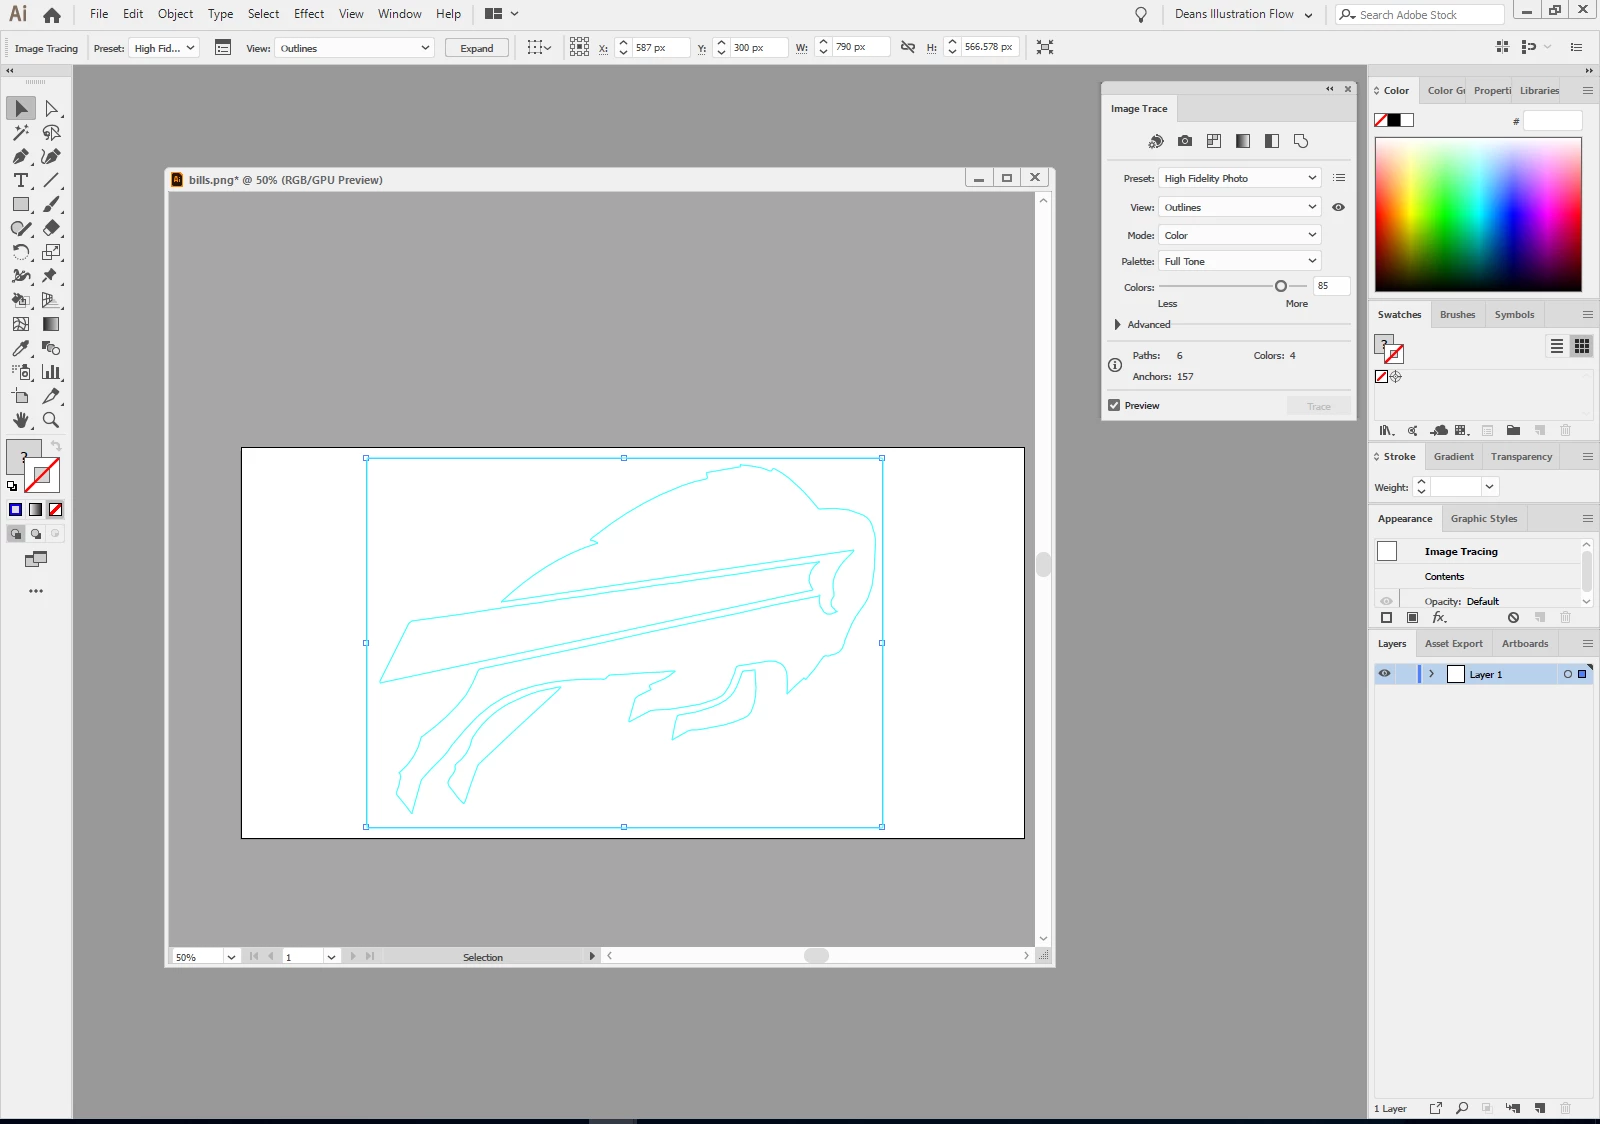Toggle constrain width and height proportions link
Viewport: 1600px width, 1124px height.
(908, 47)
